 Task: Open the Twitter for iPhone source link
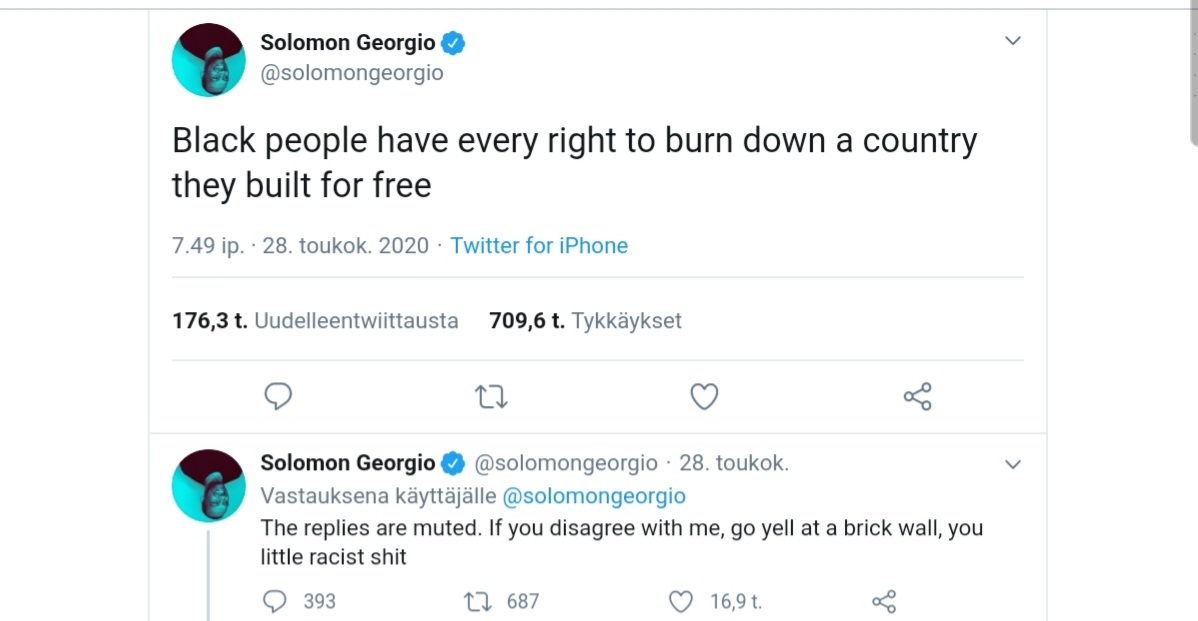(539, 246)
